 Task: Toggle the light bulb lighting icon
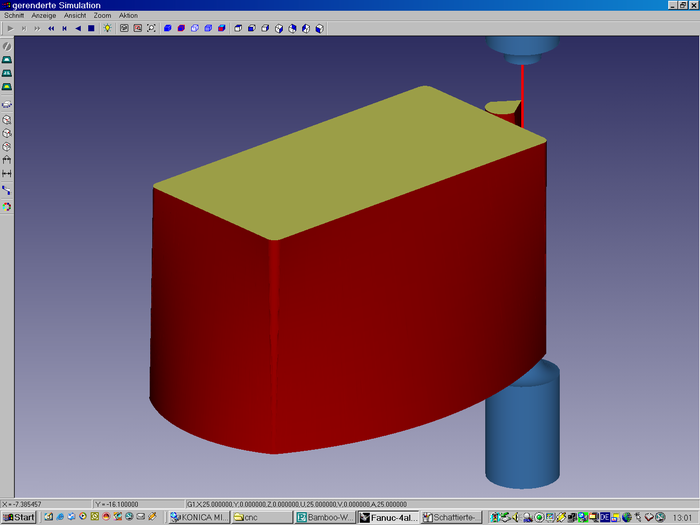pos(106,28)
